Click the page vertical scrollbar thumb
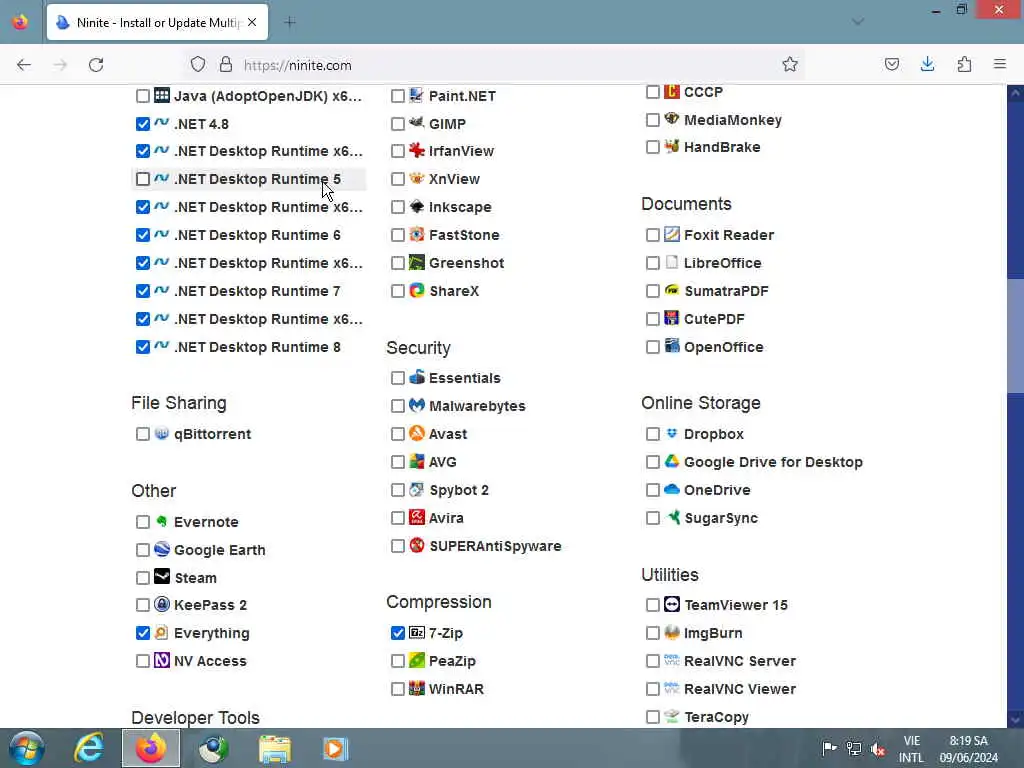 click(1016, 336)
